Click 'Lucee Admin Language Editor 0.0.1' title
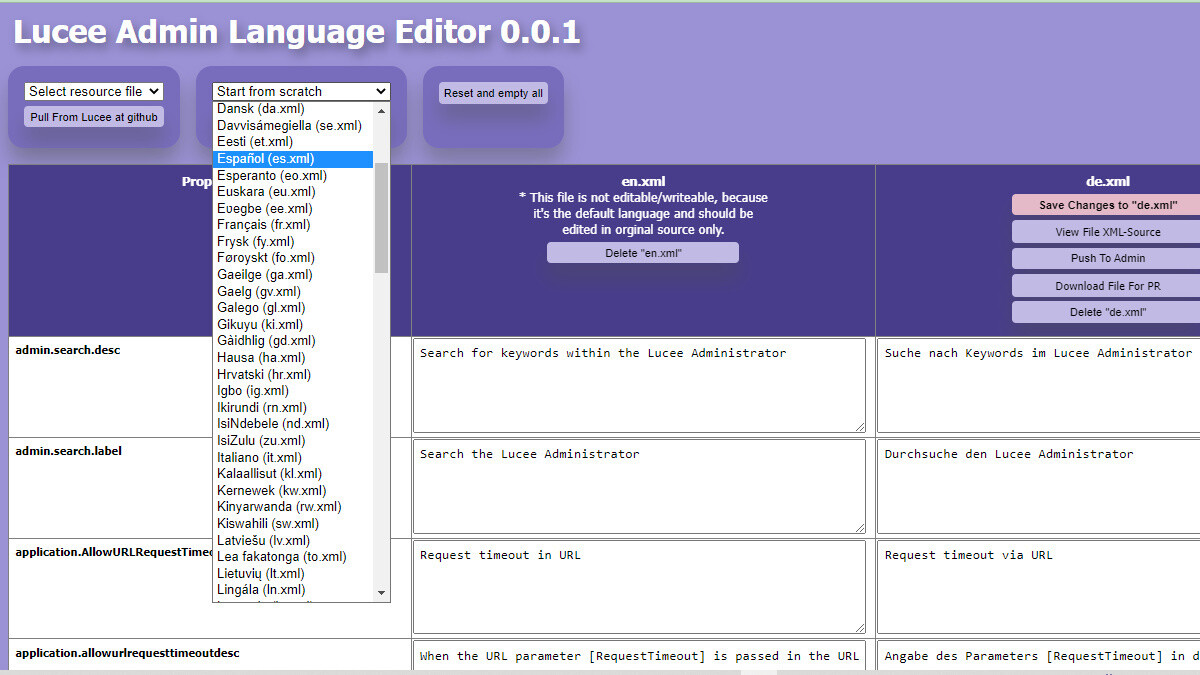This screenshot has height=675, width=1200. (x=296, y=32)
